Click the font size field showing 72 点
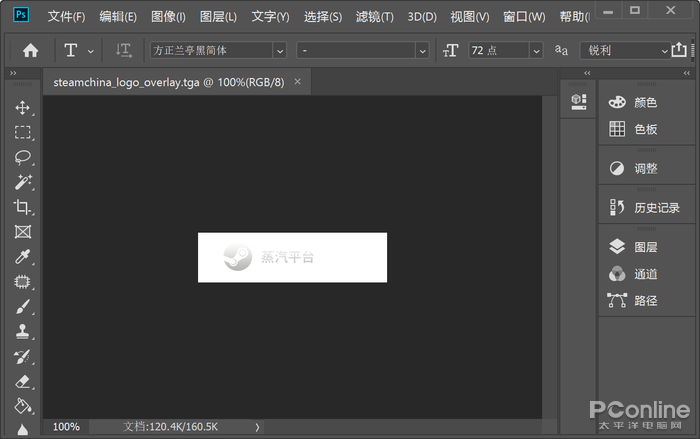The height and width of the screenshot is (439, 700). 498,50
